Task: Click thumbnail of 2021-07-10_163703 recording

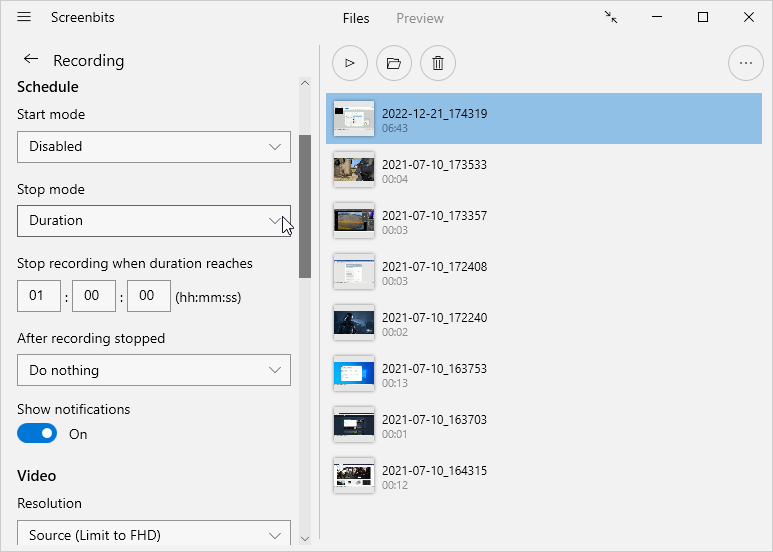Action: tap(354, 425)
